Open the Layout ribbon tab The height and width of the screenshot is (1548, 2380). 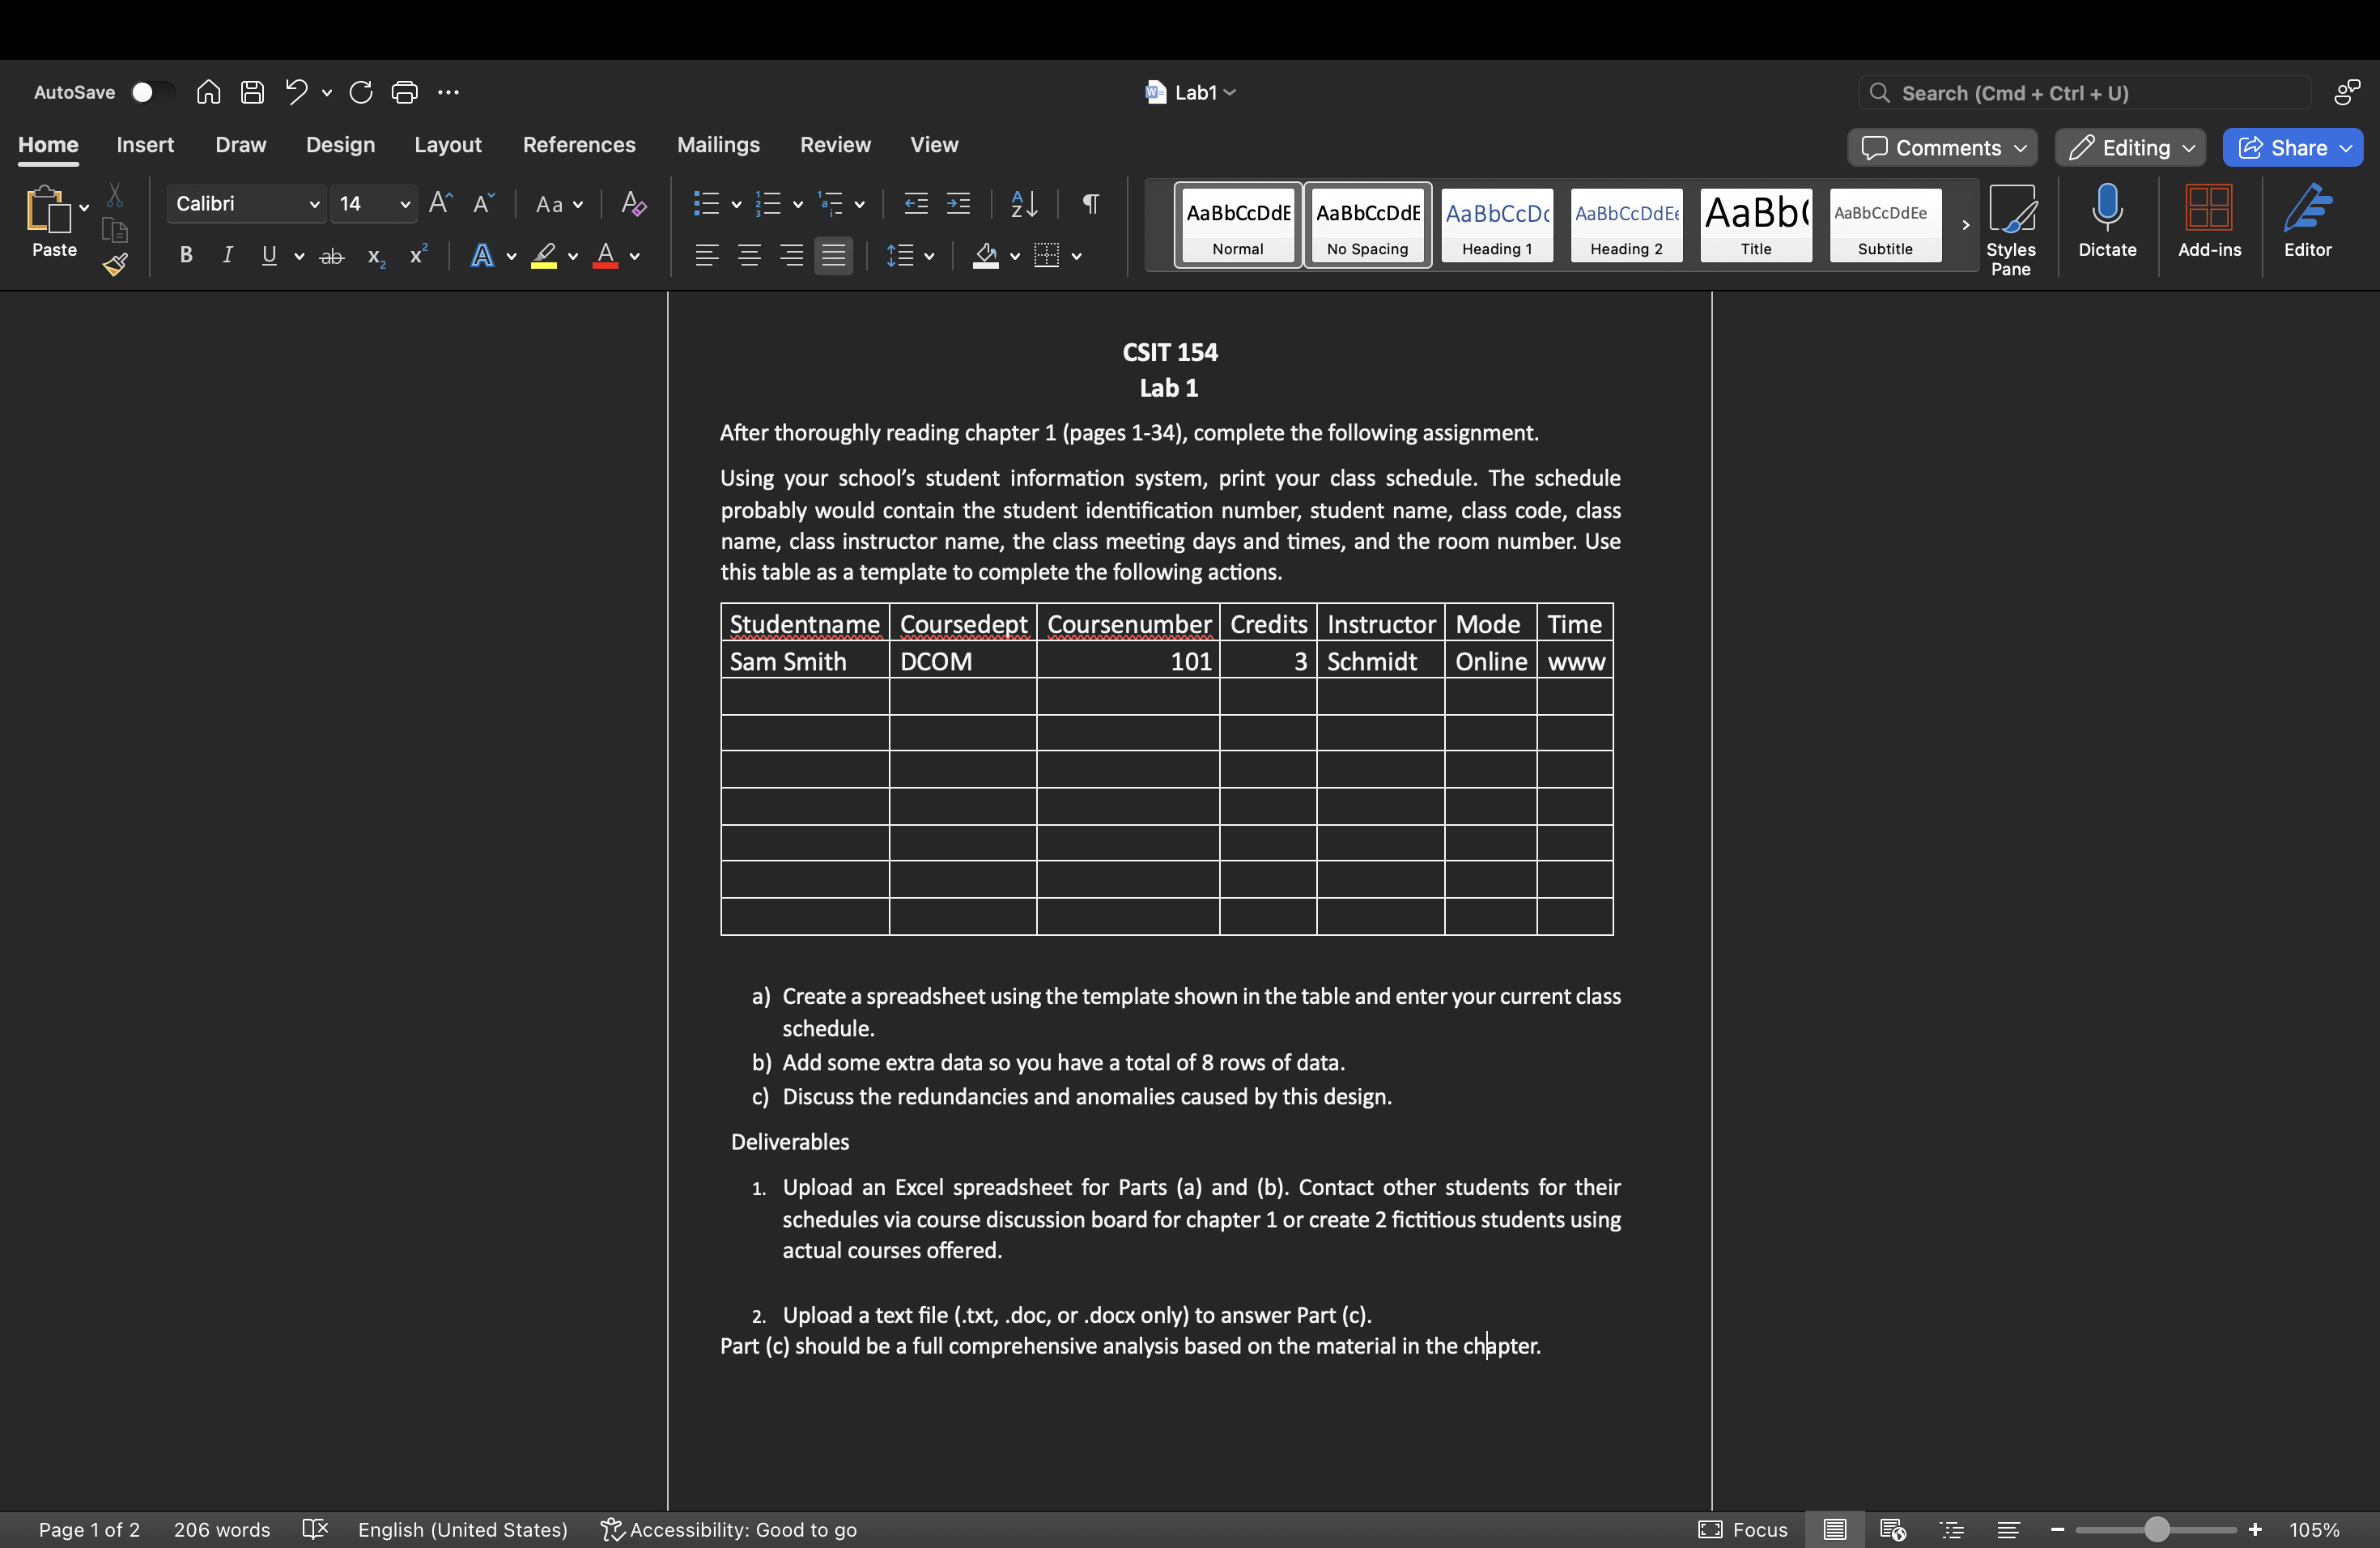(x=447, y=145)
